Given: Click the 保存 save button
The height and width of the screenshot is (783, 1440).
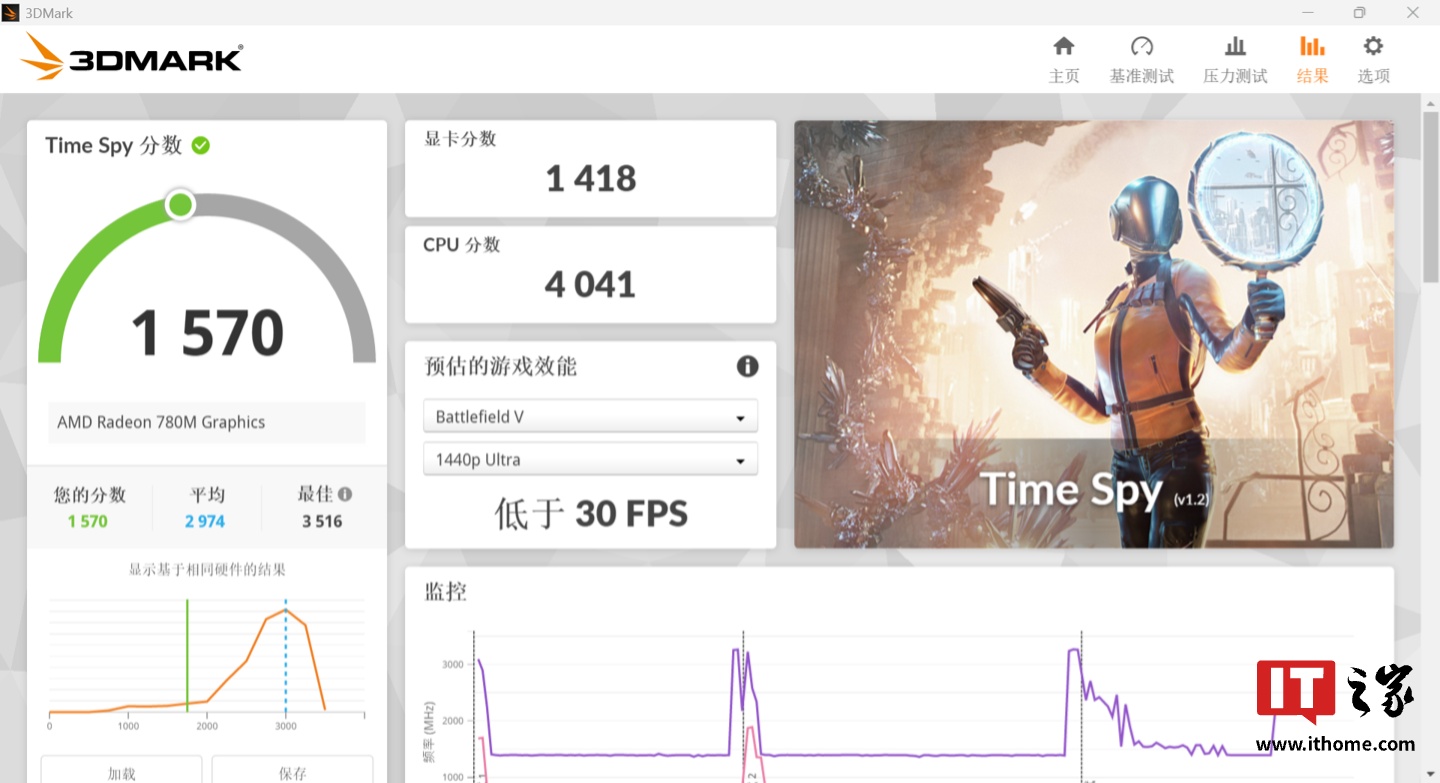Looking at the screenshot, I should (292, 772).
